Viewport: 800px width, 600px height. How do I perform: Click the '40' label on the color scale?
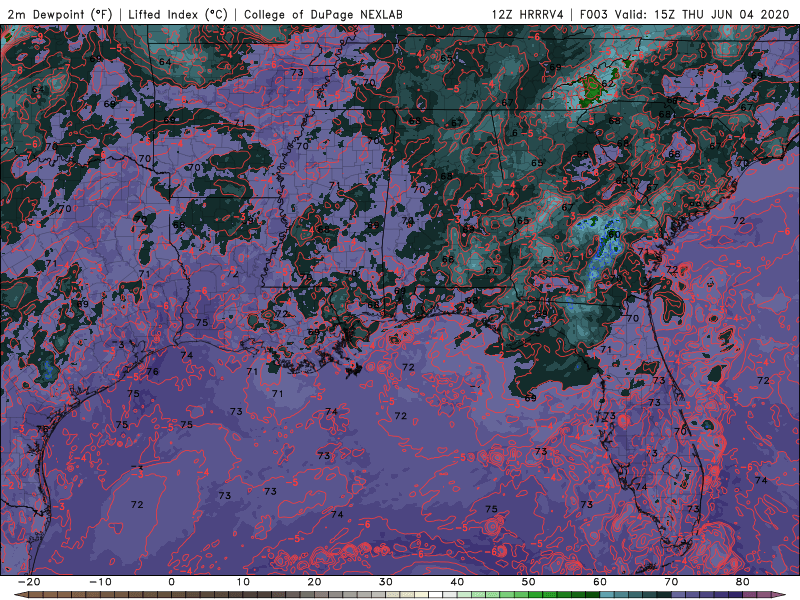tap(457, 582)
